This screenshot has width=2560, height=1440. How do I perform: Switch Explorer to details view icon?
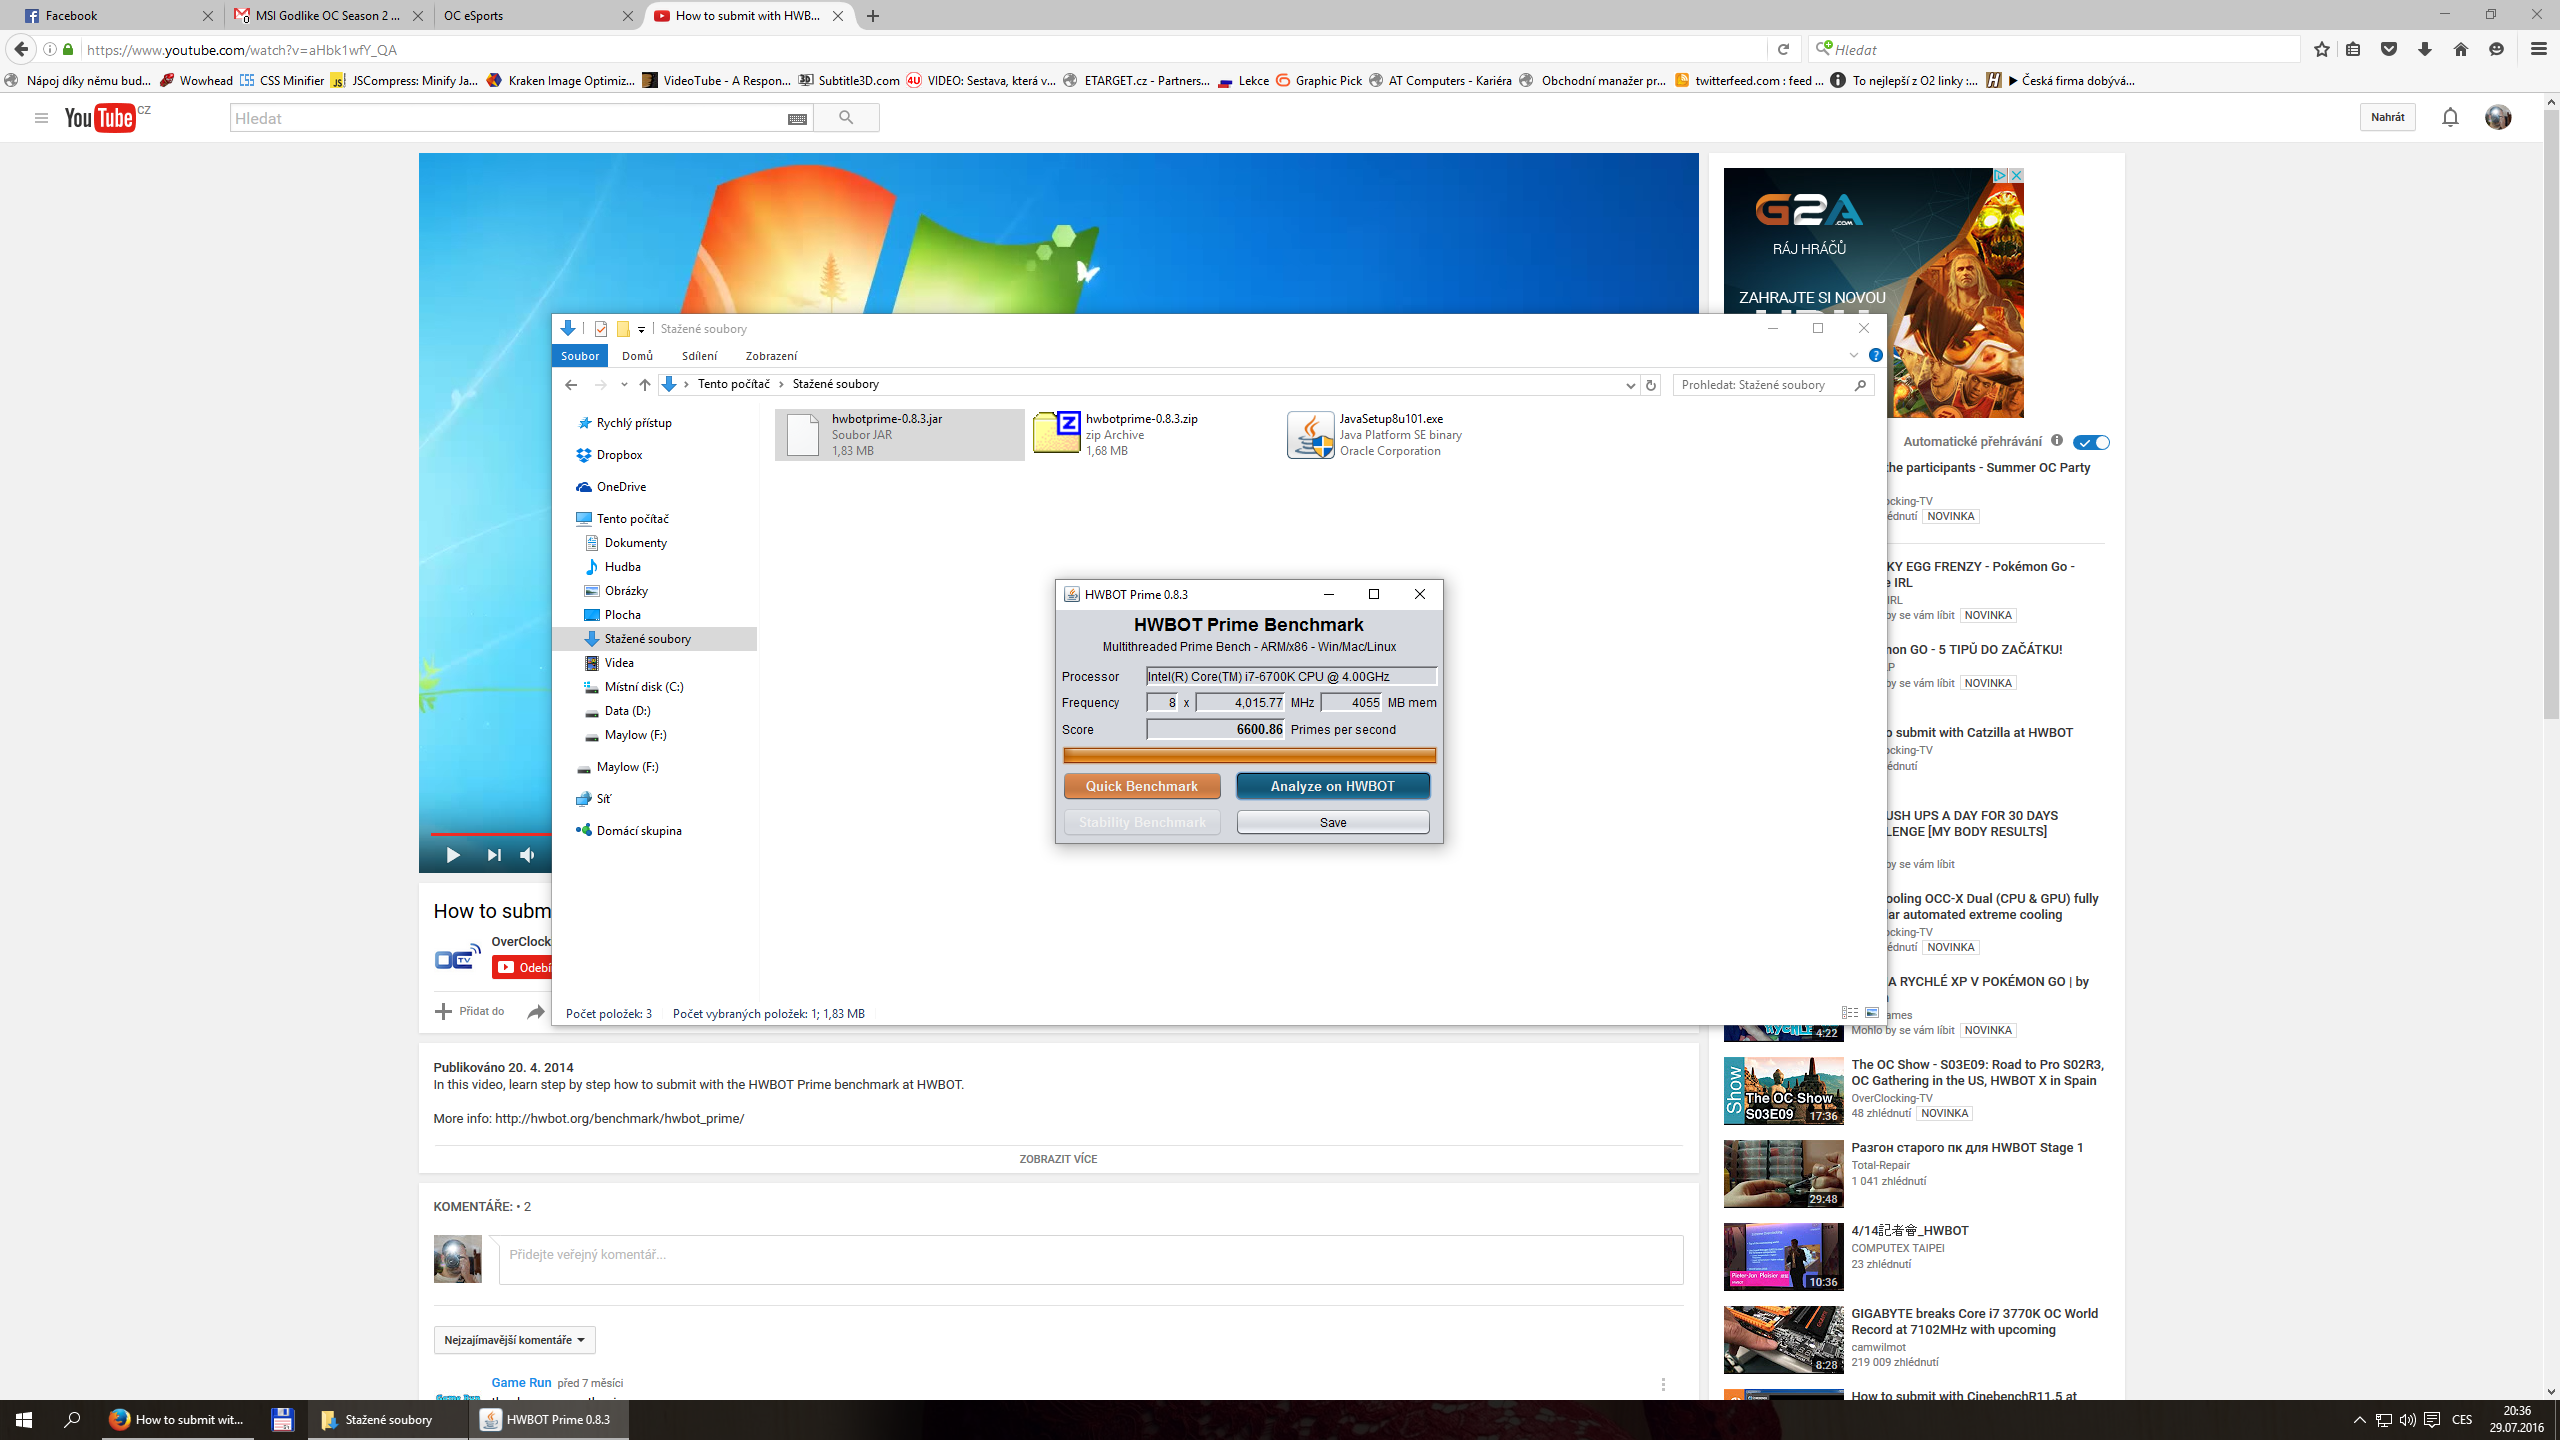[x=1850, y=1013]
